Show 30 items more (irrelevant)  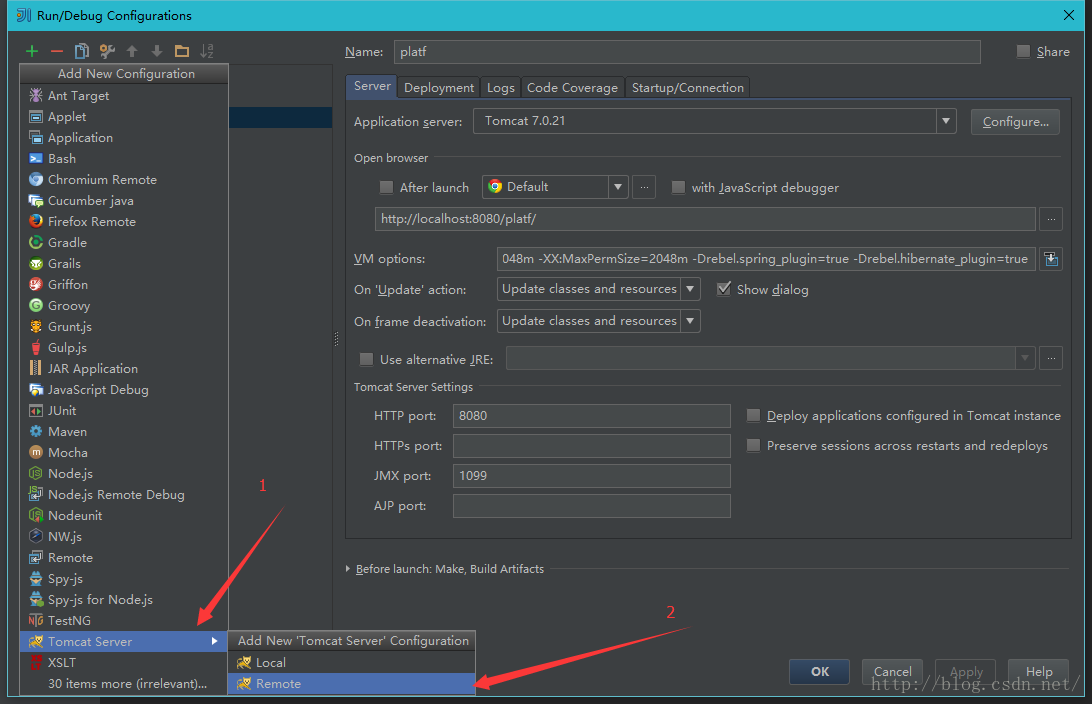(x=124, y=683)
